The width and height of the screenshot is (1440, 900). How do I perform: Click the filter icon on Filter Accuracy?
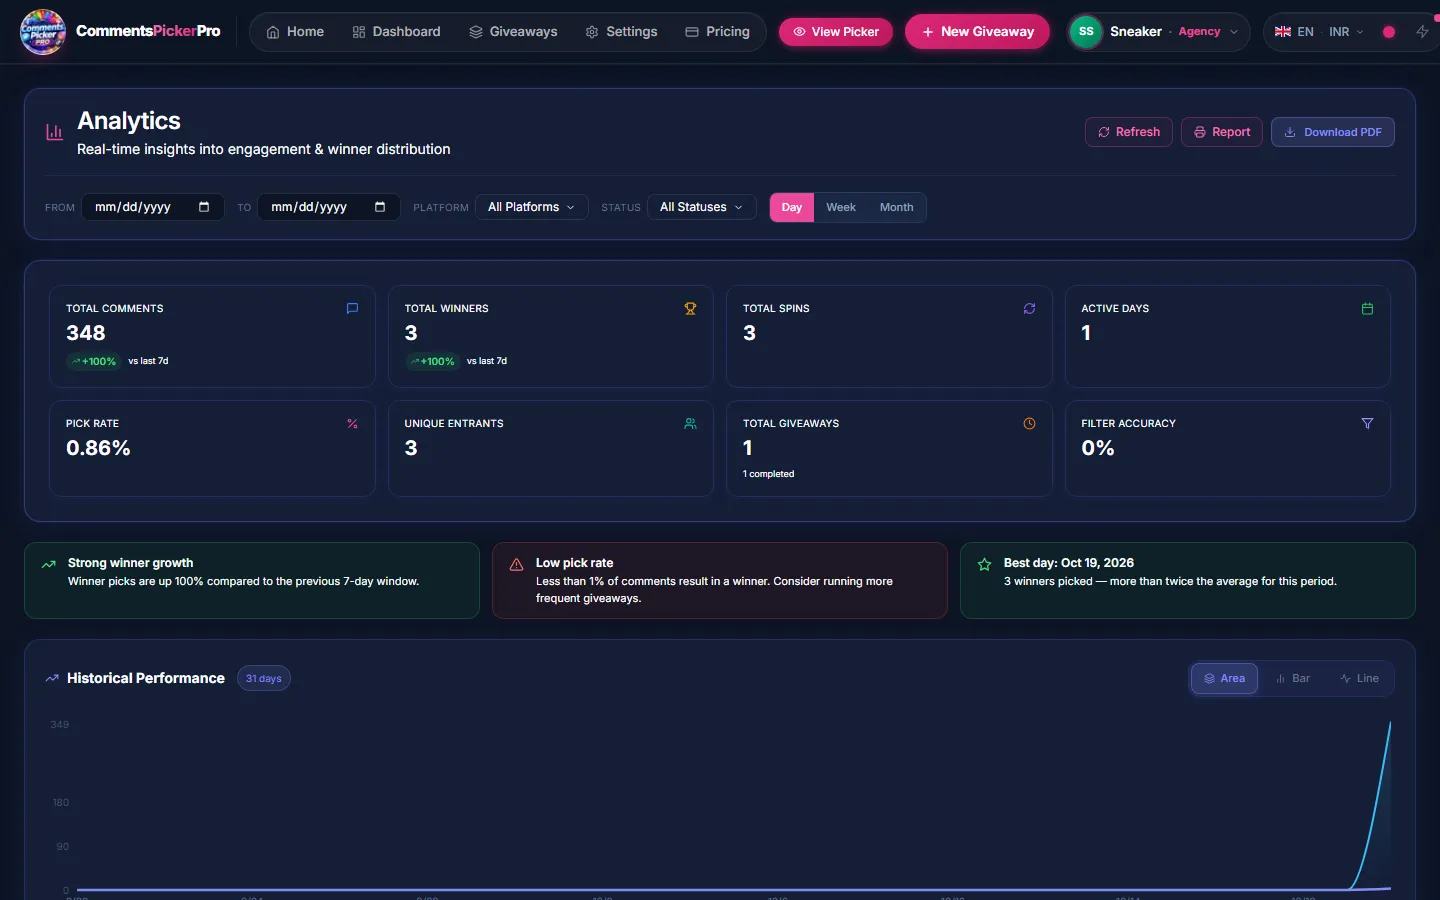[1367, 424]
